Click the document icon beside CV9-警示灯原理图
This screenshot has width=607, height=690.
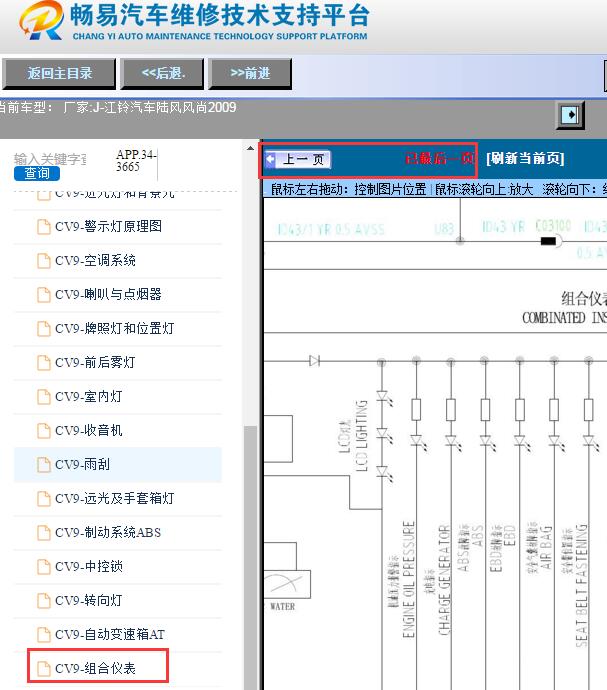(43, 227)
